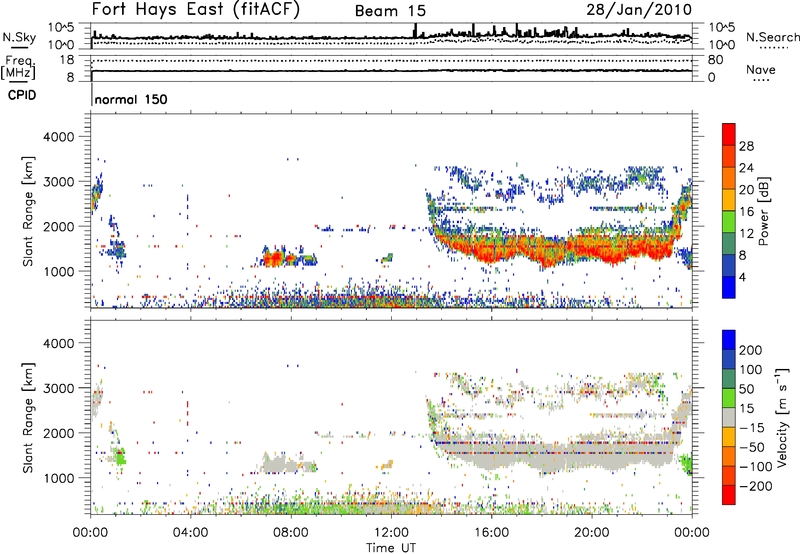800x554 pixels.
Task: Click the 'N.Search' legend label
Action: tap(772, 37)
